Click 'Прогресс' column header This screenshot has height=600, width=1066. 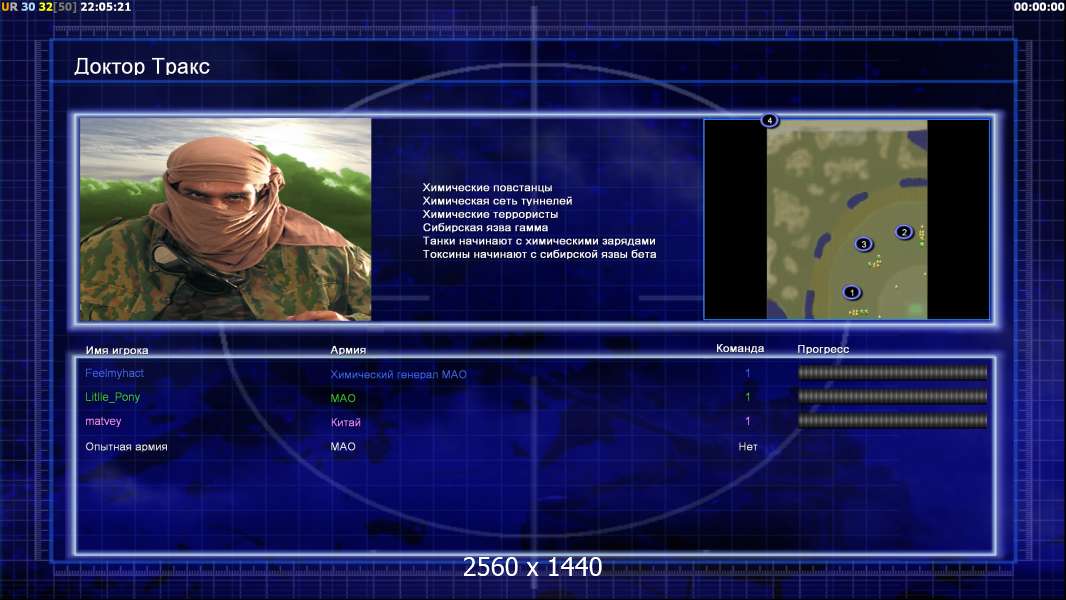[823, 349]
